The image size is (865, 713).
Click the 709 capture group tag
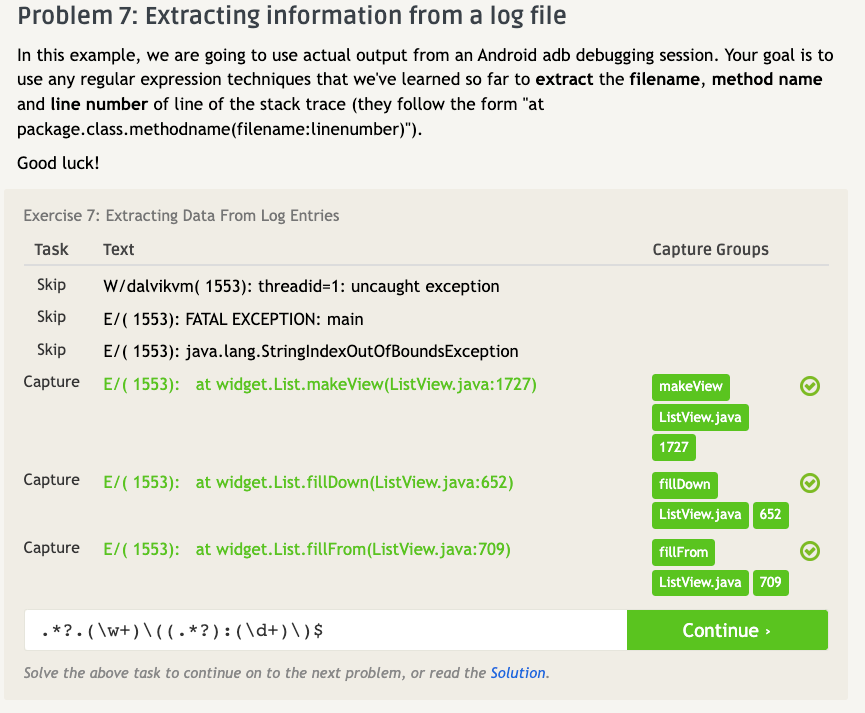point(770,582)
